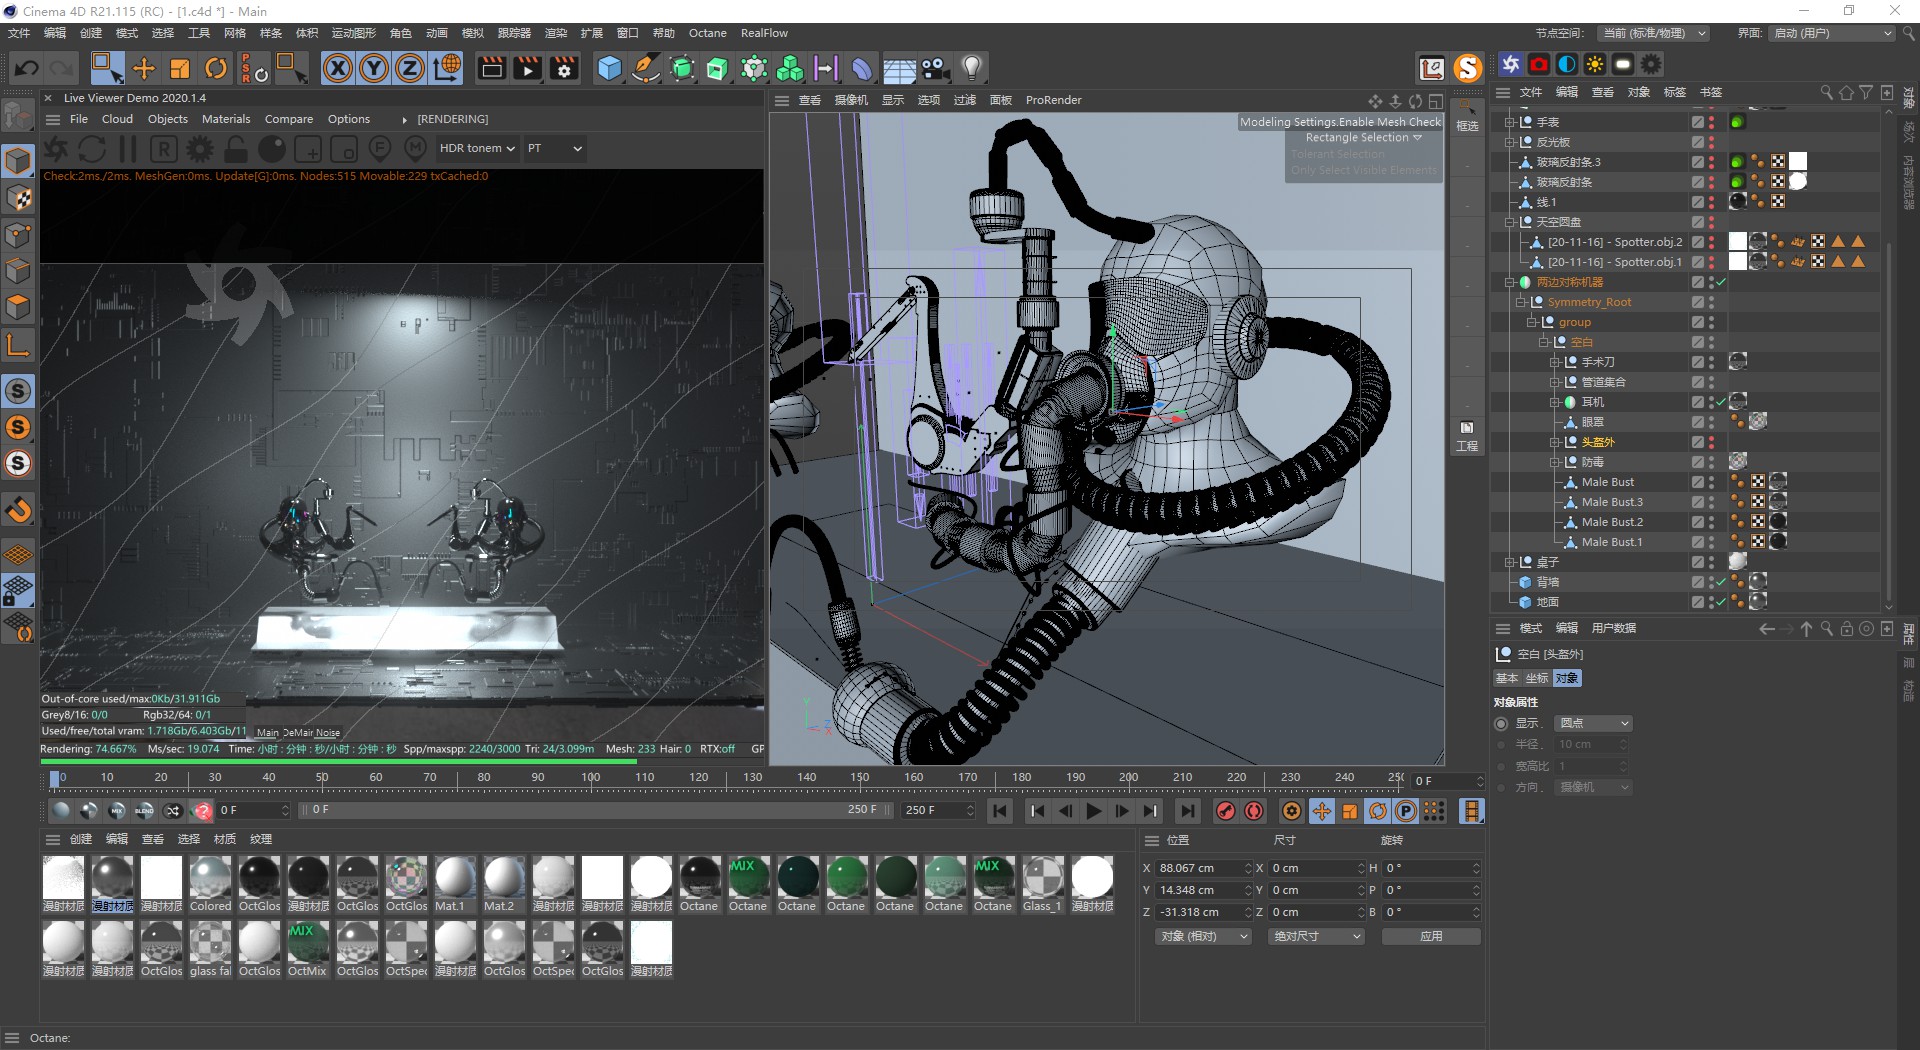Open the Live Viewer Objects menu
The image size is (1920, 1050).
167,119
